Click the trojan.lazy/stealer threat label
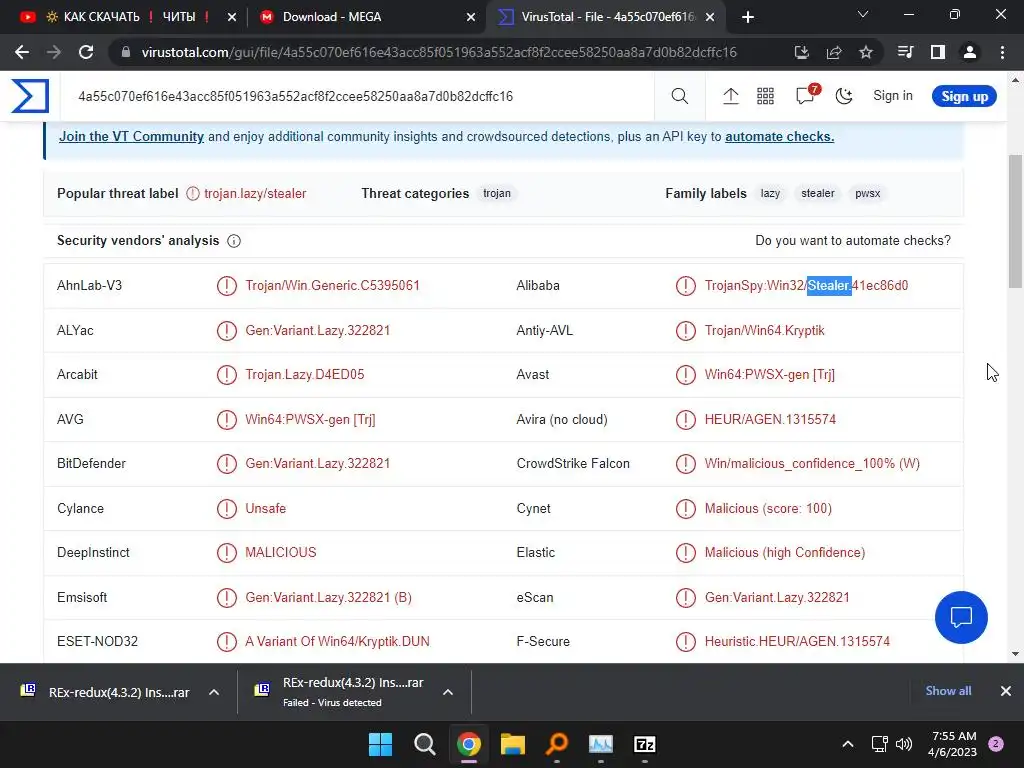 click(255, 193)
